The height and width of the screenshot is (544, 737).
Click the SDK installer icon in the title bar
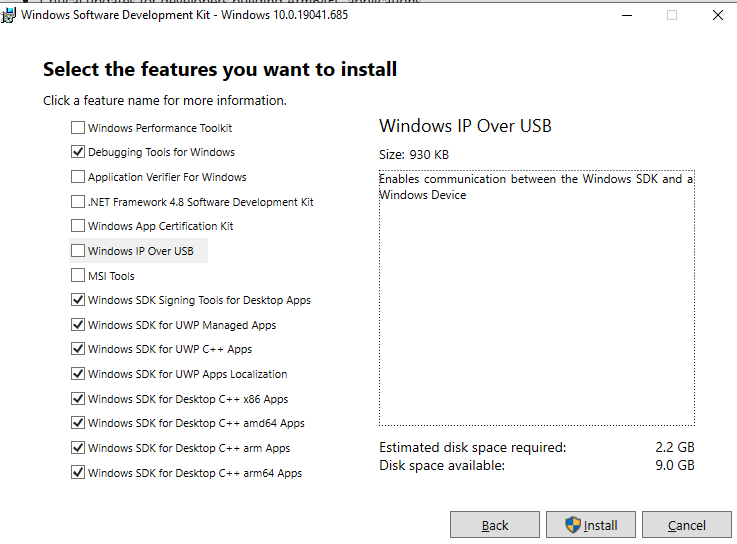click(x=8, y=15)
